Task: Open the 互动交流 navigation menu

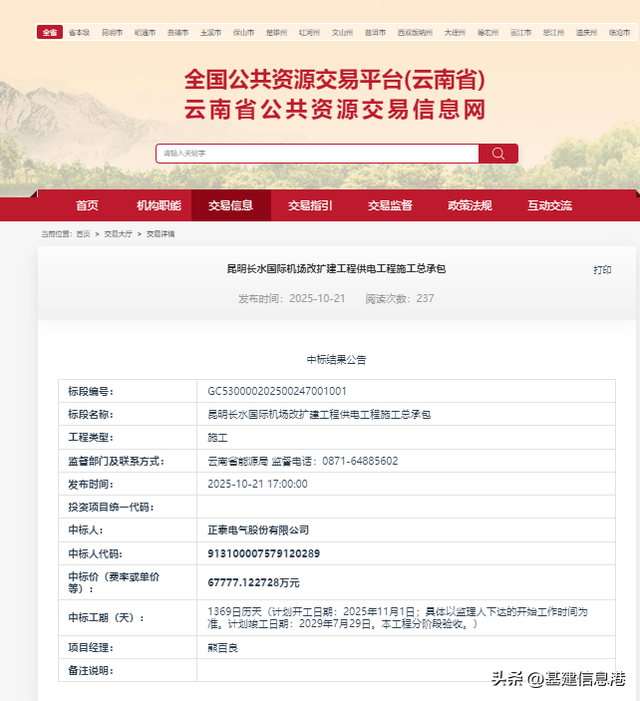Action: 550,205
